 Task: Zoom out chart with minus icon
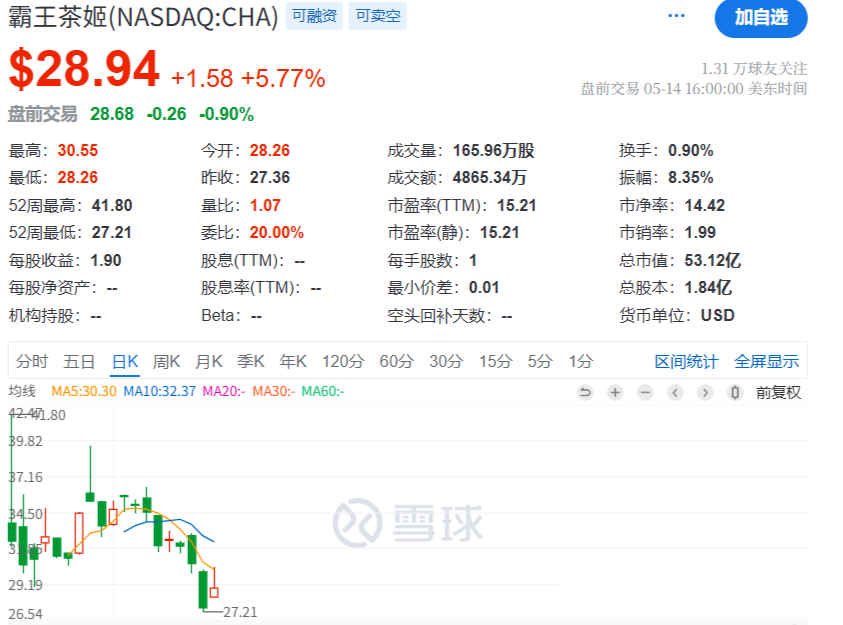(645, 393)
